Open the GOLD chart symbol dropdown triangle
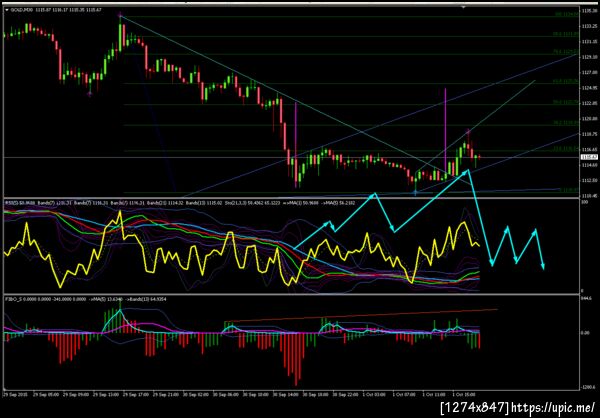 [x=7, y=10]
